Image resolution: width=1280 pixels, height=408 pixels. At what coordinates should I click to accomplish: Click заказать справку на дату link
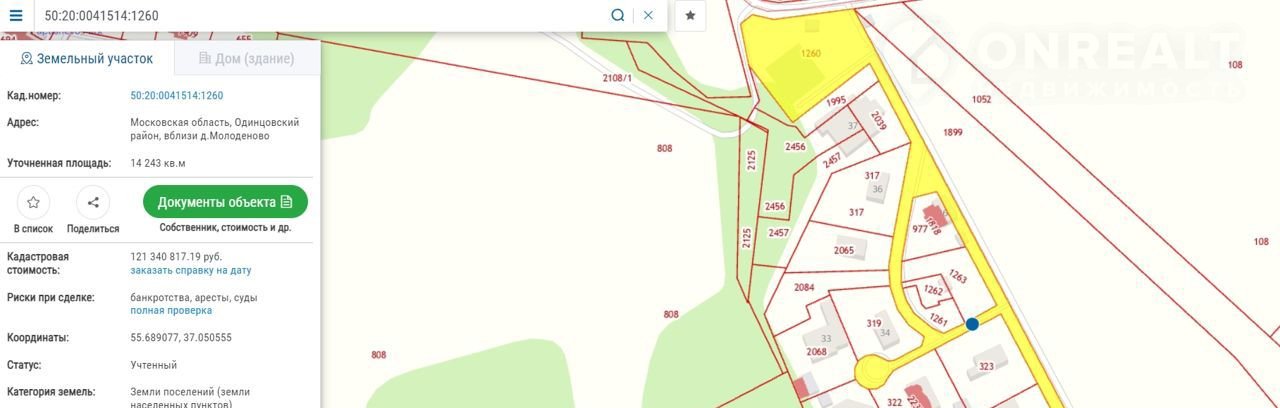click(190, 270)
